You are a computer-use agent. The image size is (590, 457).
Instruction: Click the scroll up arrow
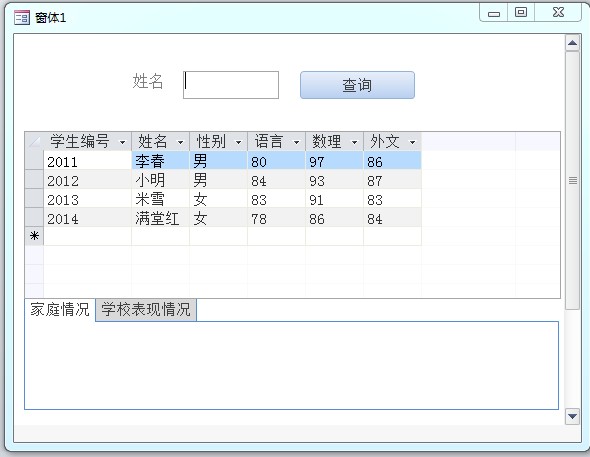[x=572, y=43]
